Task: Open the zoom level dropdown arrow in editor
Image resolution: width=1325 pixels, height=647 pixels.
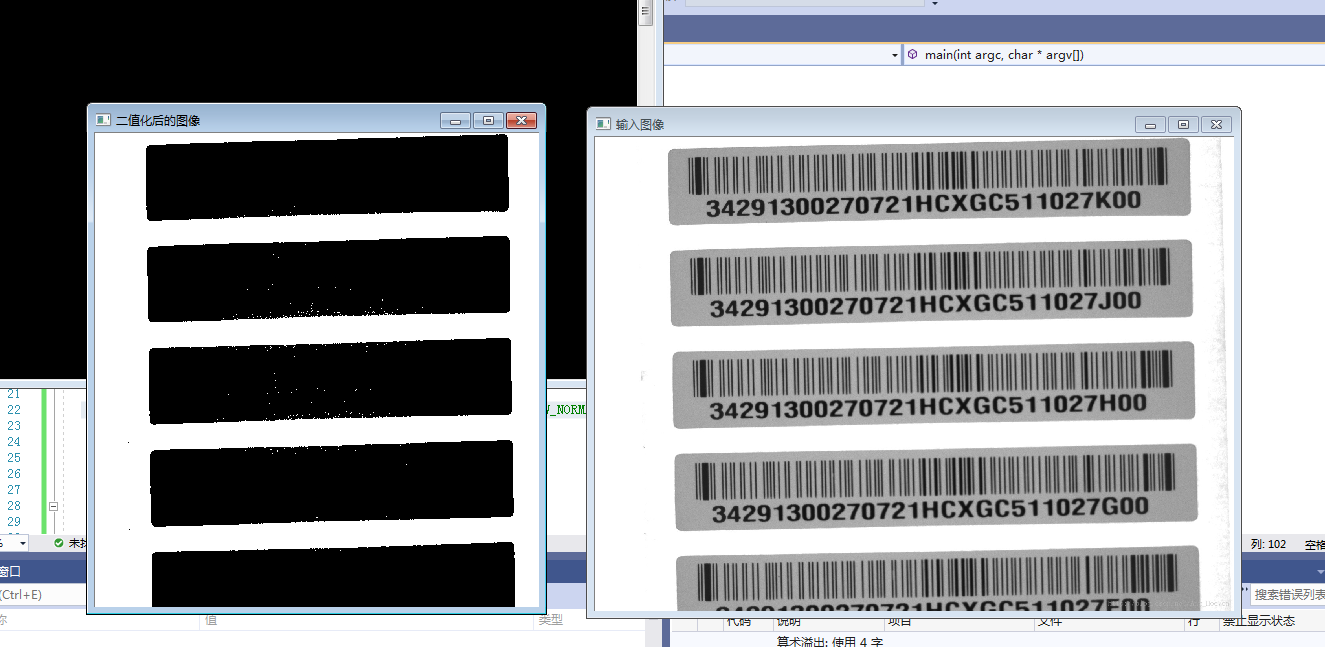Action: 22,543
